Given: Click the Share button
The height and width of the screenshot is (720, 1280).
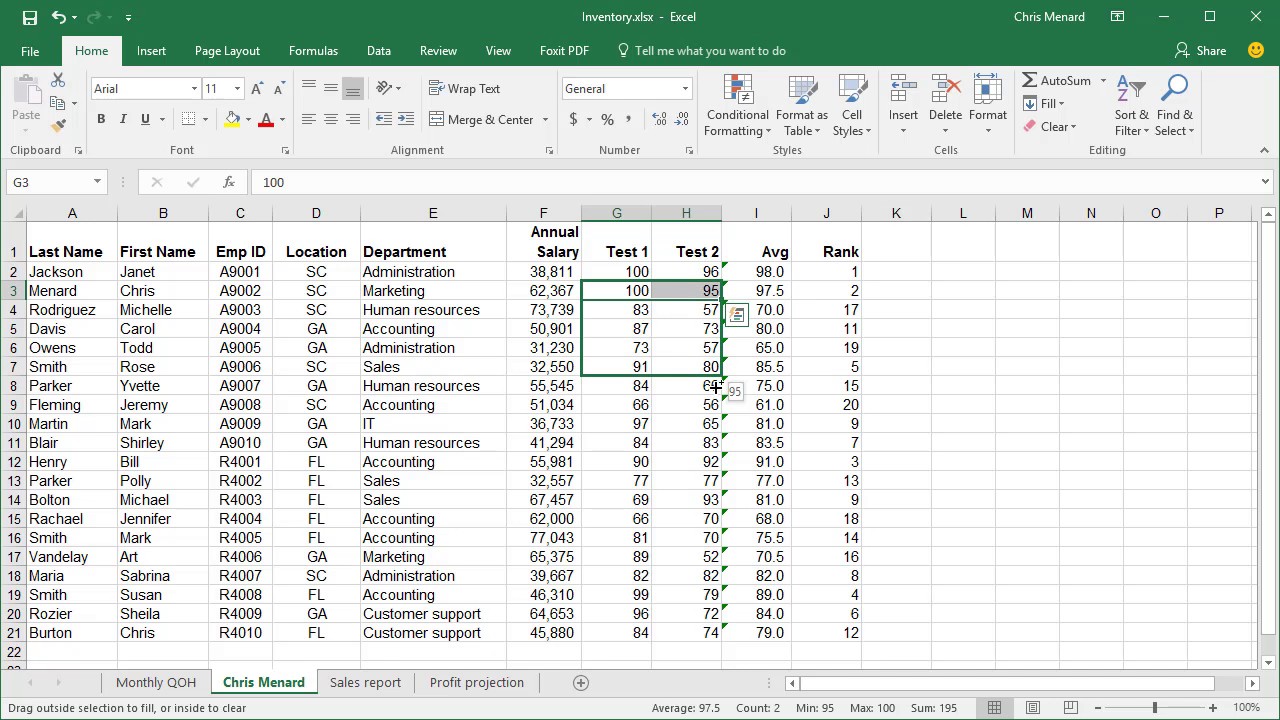Looking at the screenshot, I should pos(1200,51).
